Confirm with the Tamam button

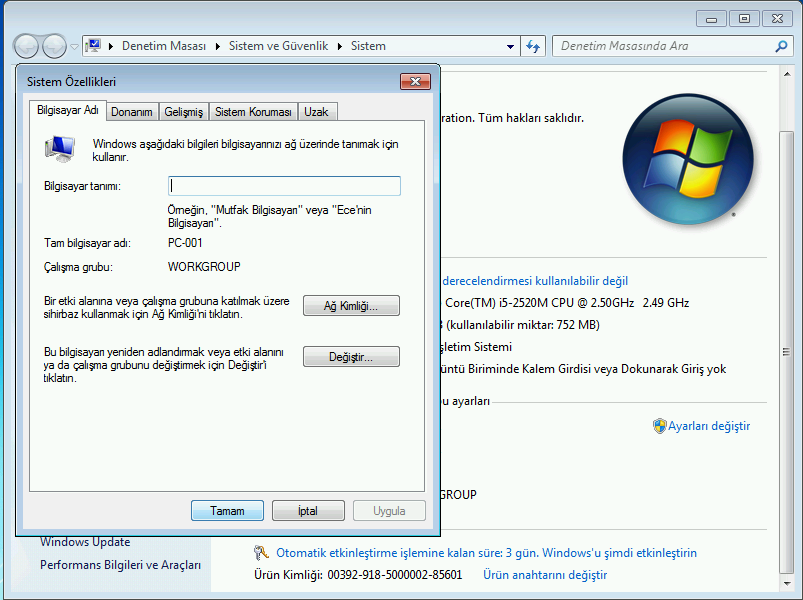point(227,511)
